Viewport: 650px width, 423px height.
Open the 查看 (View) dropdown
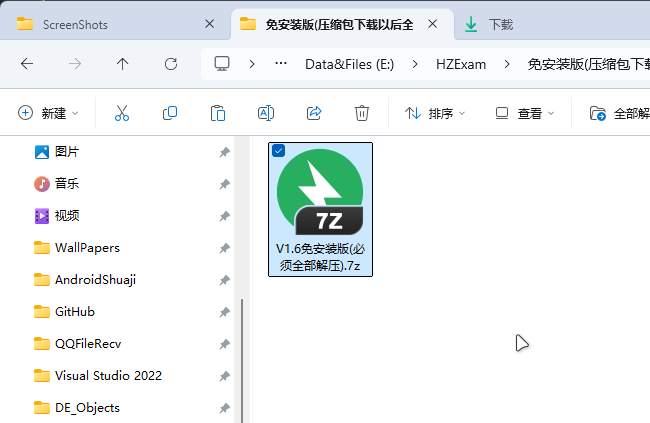[x=524, y=113]
